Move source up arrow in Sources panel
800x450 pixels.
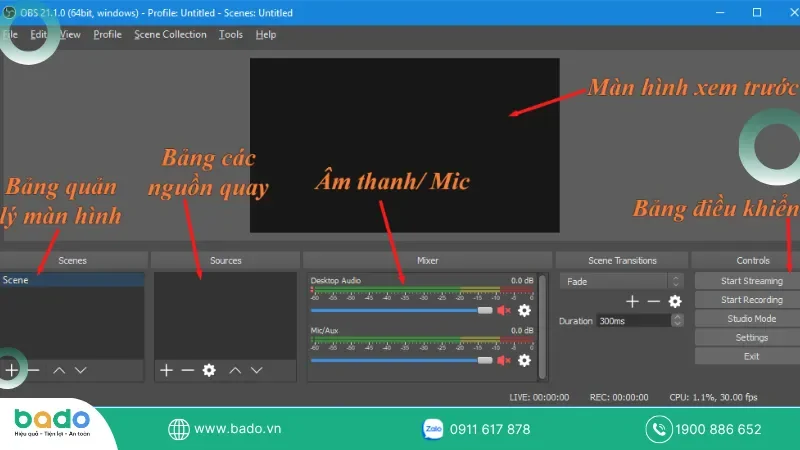pos(235,370)
